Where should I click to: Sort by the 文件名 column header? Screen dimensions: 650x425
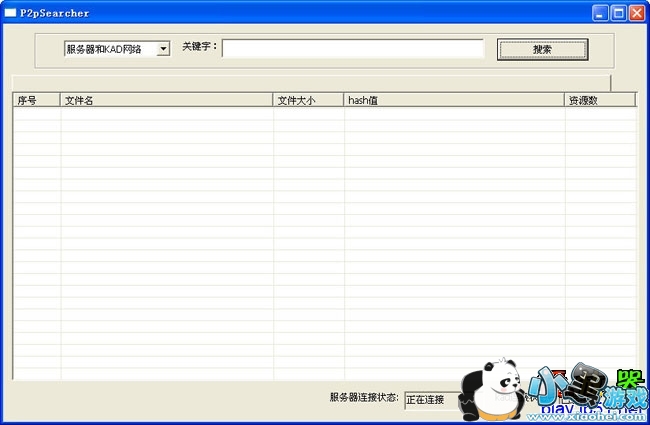(166, 100)
